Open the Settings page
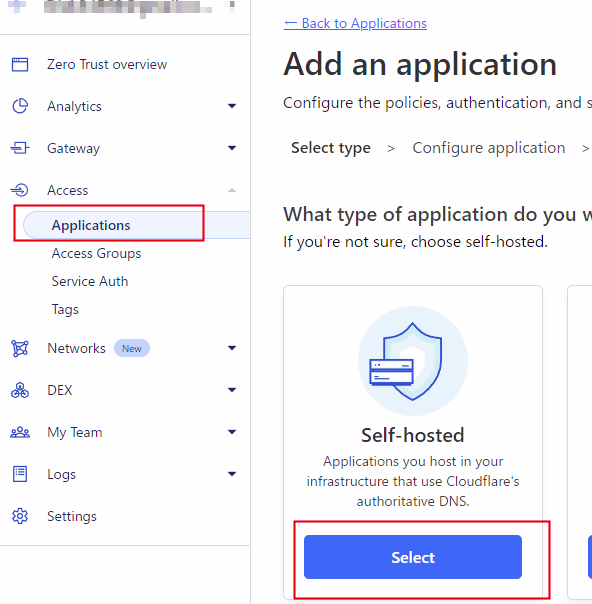Screen dimensions: 592x604 pos(72,517)
